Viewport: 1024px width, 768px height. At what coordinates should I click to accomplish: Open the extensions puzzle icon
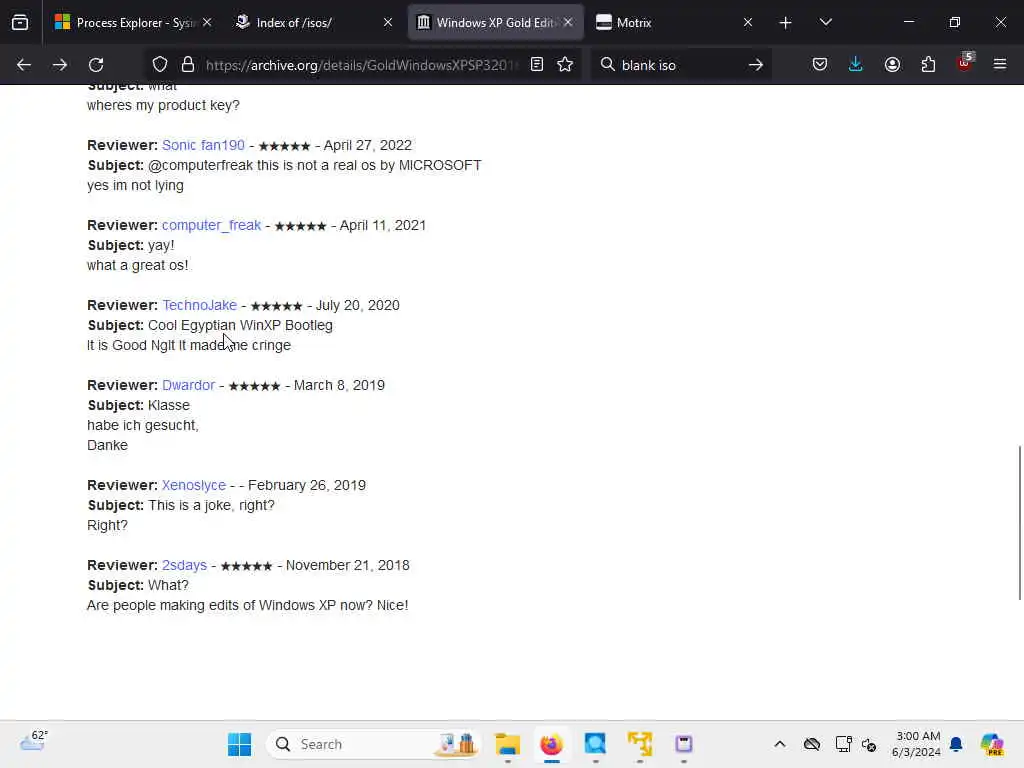(x=928, y=64)
